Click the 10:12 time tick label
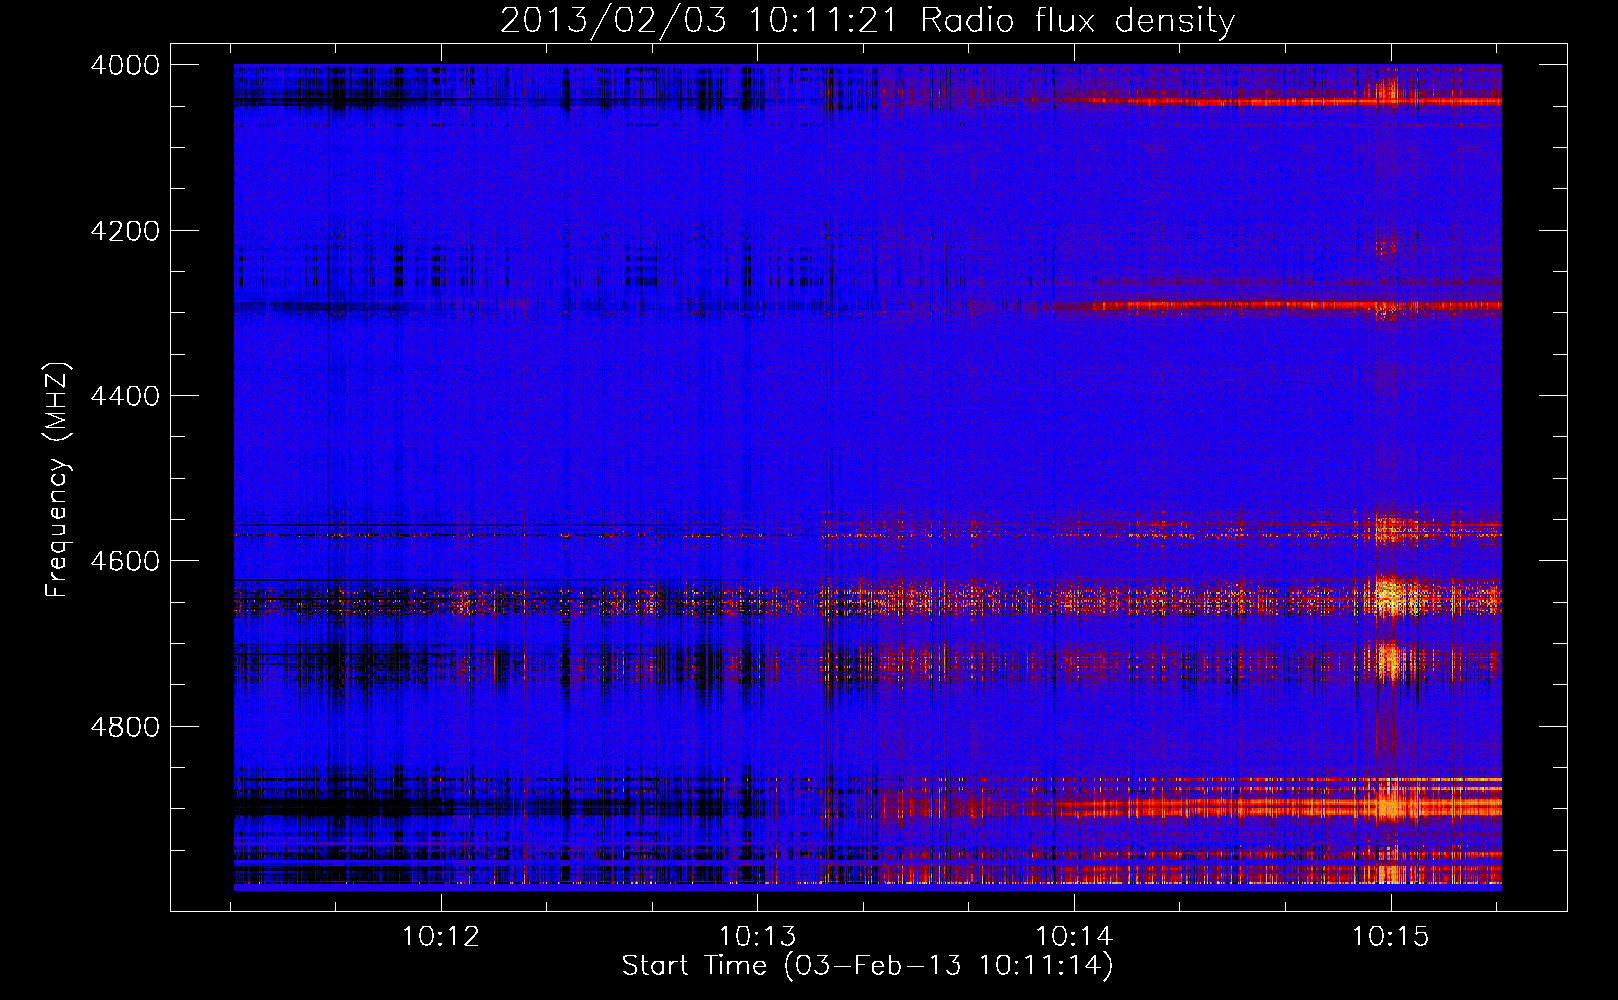 pyautogui.click(x=441, y=937)
